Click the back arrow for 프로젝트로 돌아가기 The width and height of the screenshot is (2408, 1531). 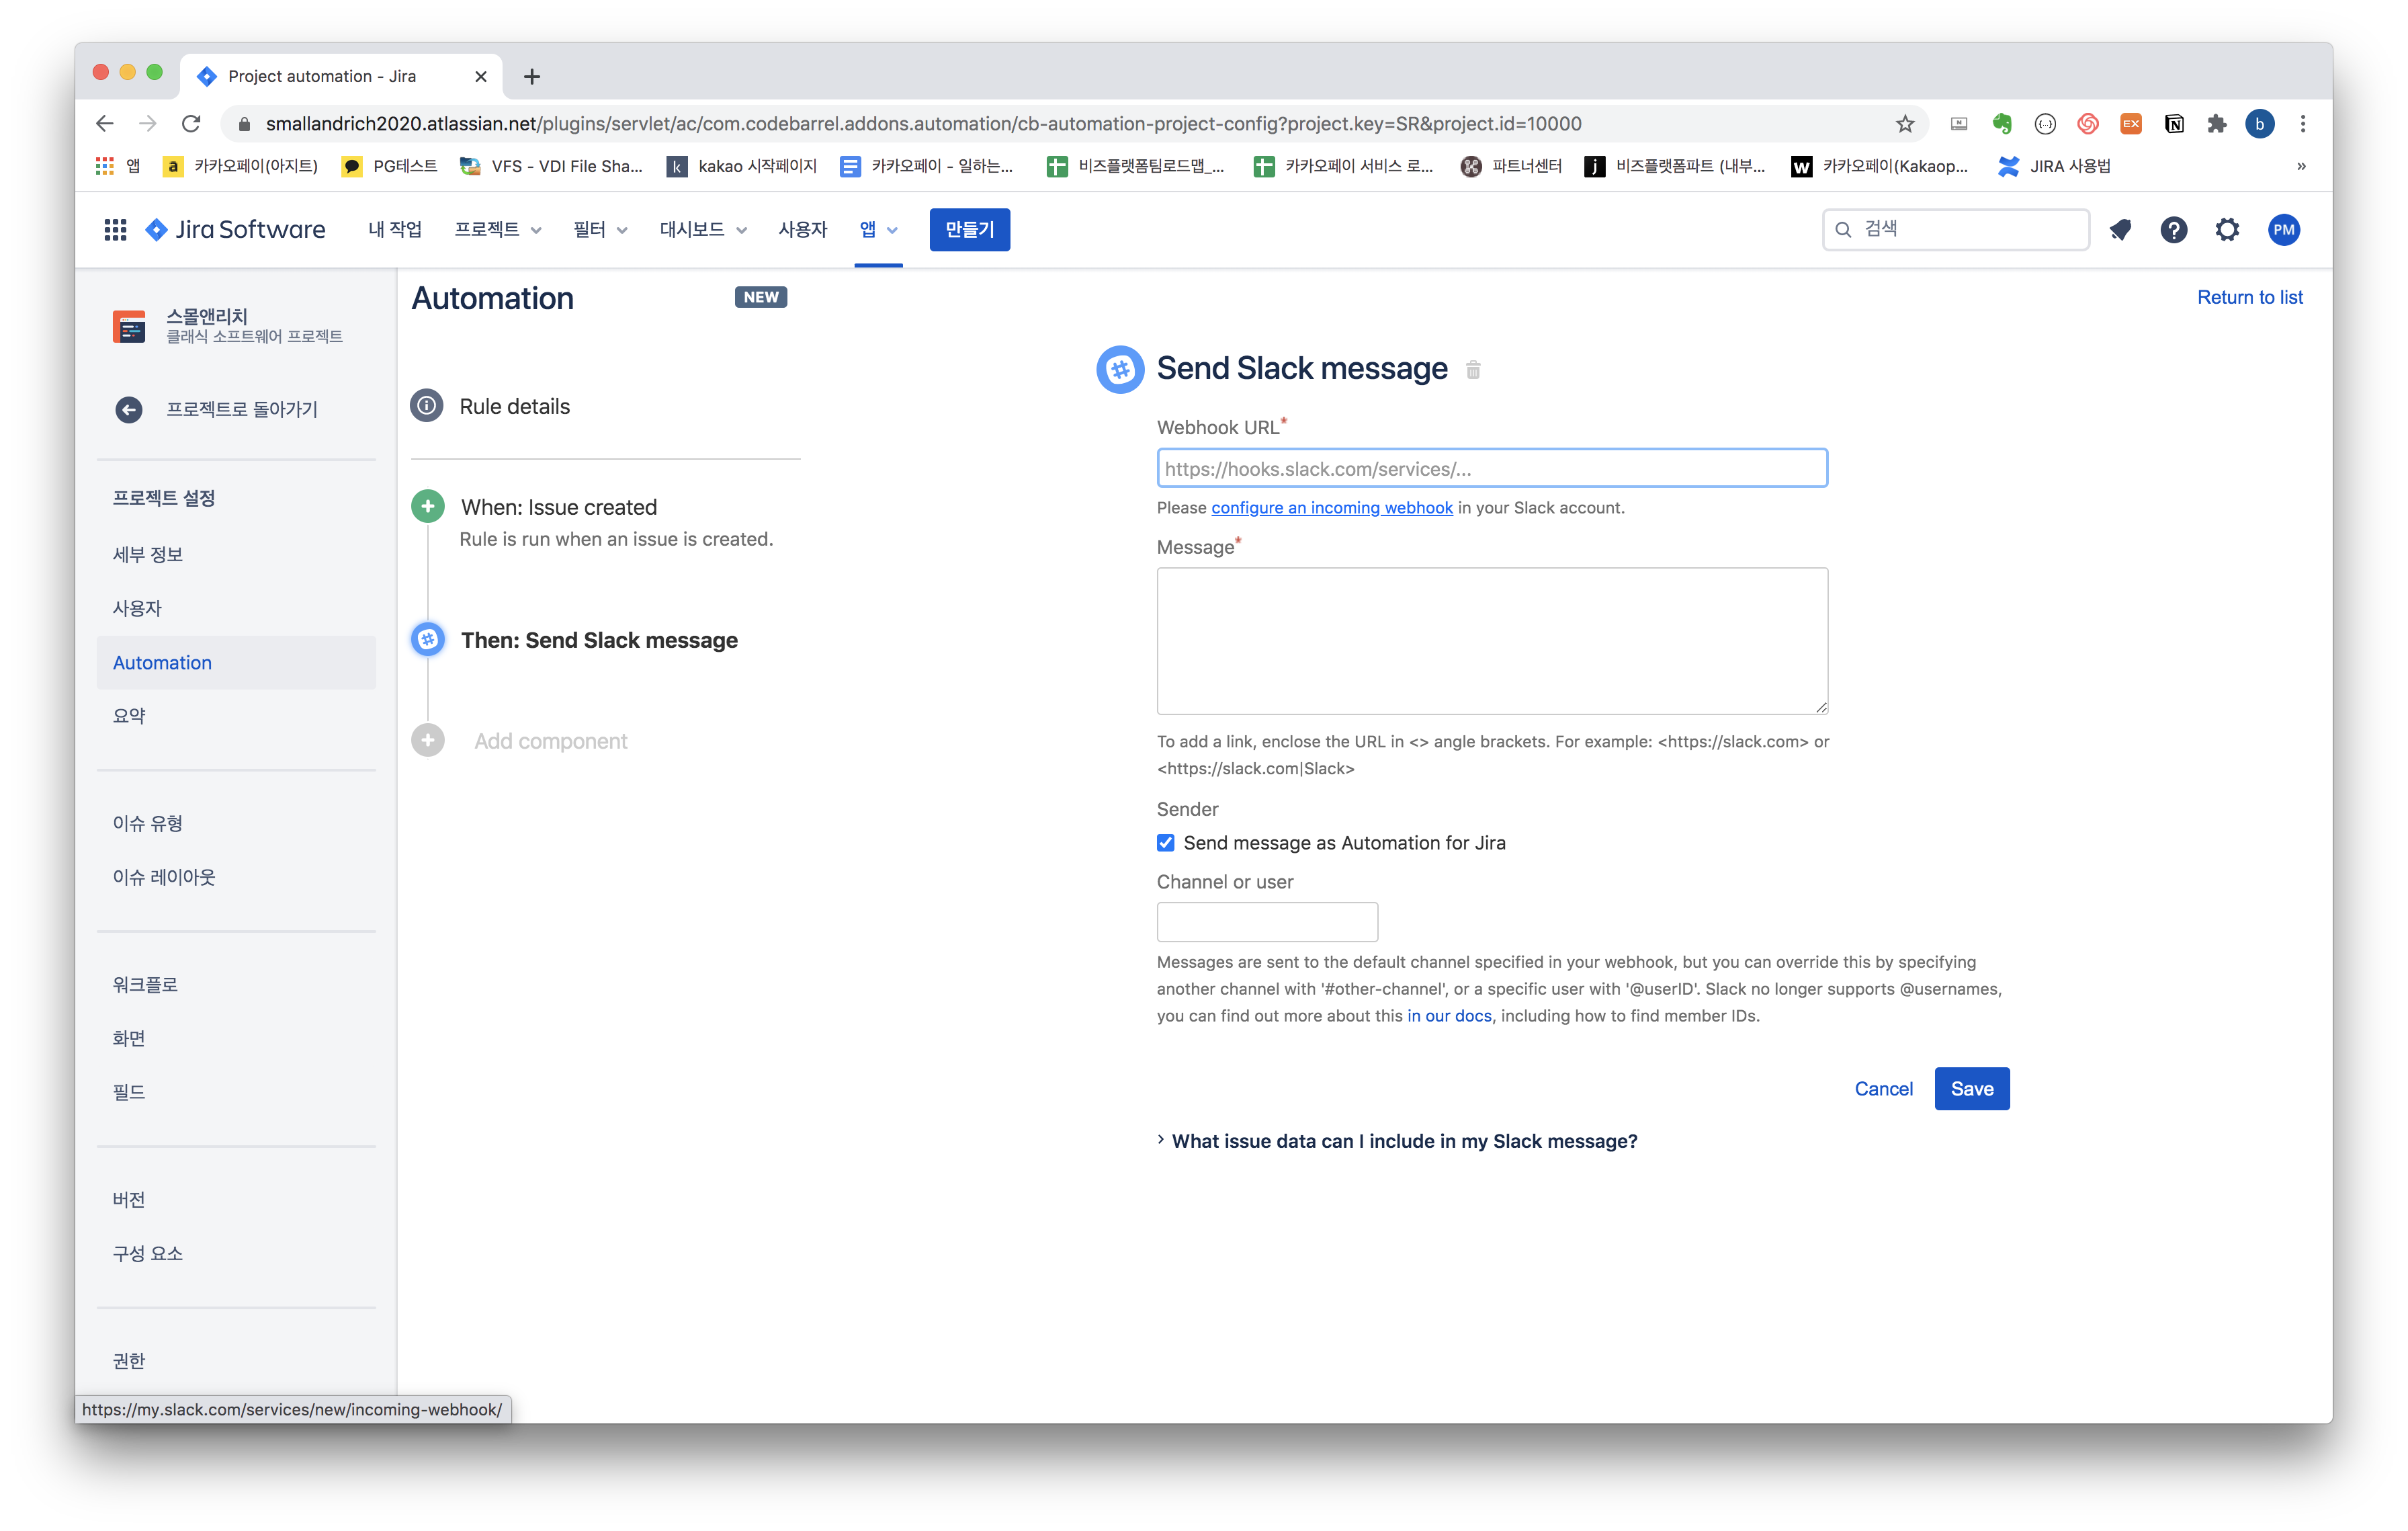(129, 409)
